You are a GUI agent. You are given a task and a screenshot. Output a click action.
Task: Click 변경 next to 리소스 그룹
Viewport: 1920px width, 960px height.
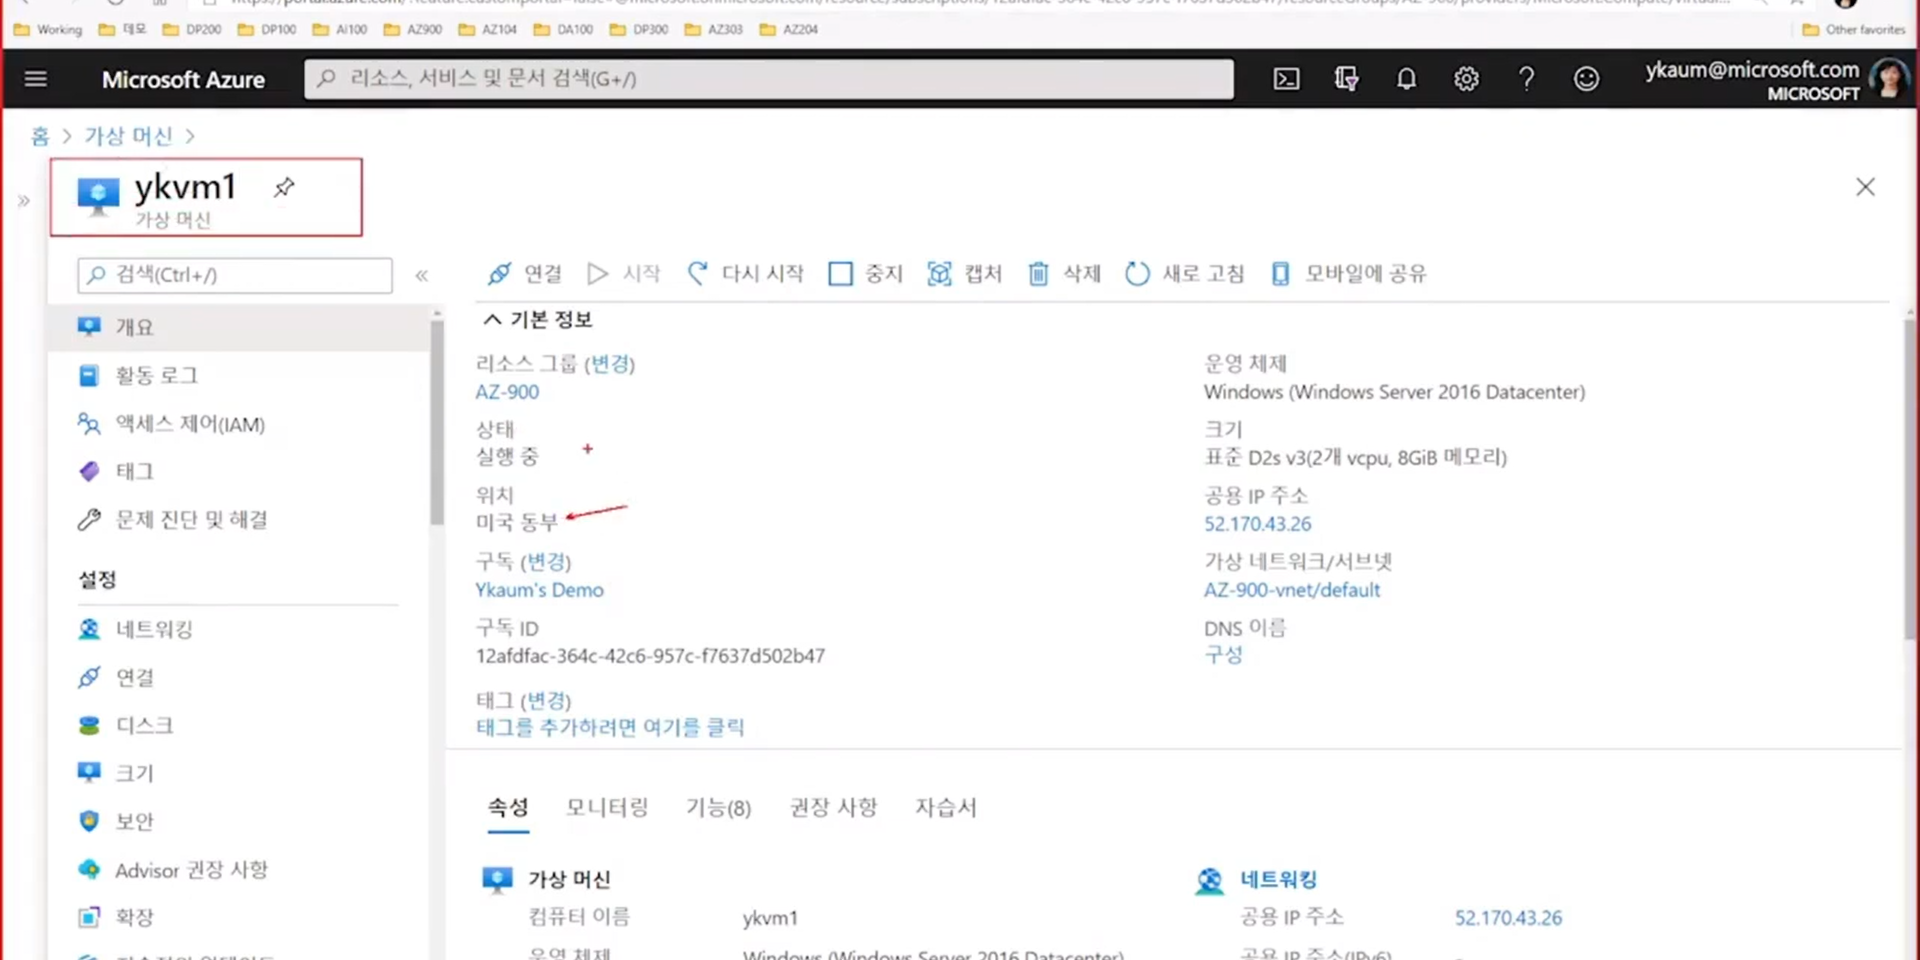[x=610, y=363]
